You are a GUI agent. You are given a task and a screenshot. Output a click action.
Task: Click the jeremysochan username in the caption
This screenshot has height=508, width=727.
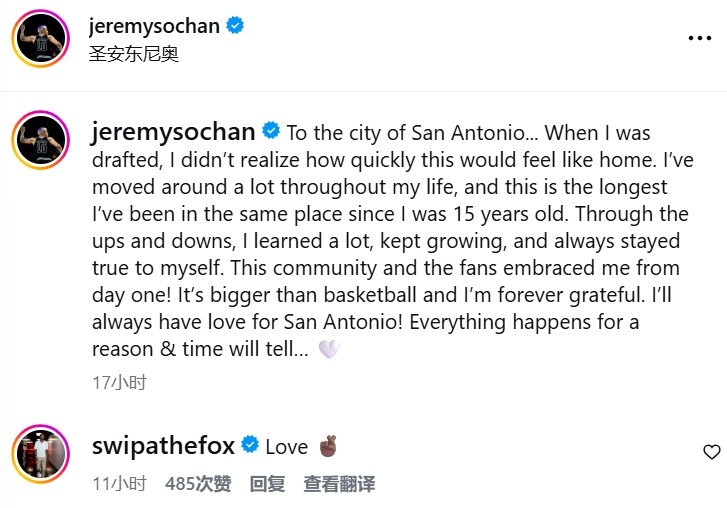pos(173,132)
